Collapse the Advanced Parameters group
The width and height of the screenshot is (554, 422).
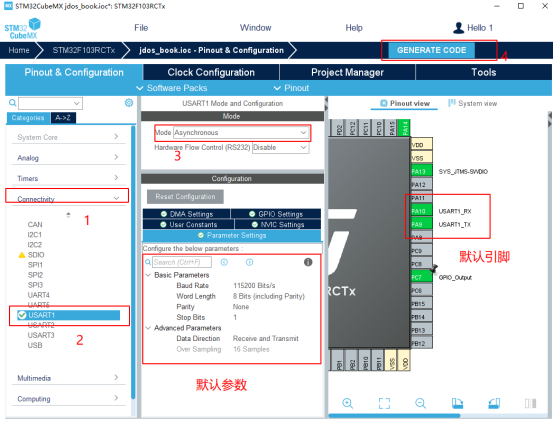pyautogui.click(x=148, y=328)
